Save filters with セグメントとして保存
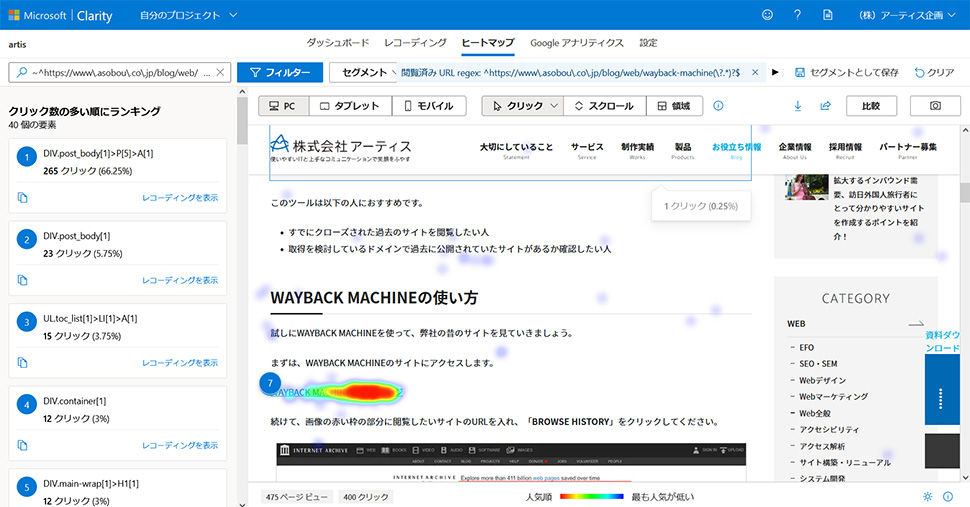The image size is (970, 507). pos(846,72)
